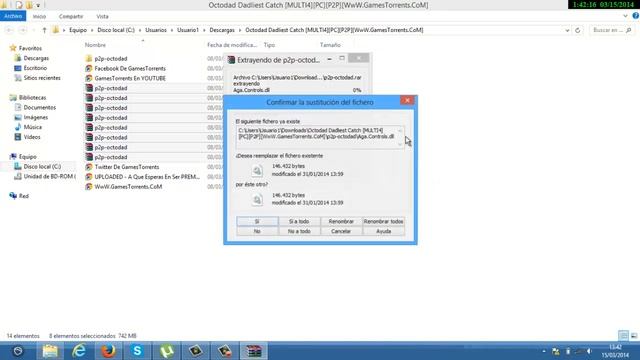The height and width of the screenshot is (360, 640).
Task: Choose 'Sí a todo' in replace dialog
Action: click(299, 221)
